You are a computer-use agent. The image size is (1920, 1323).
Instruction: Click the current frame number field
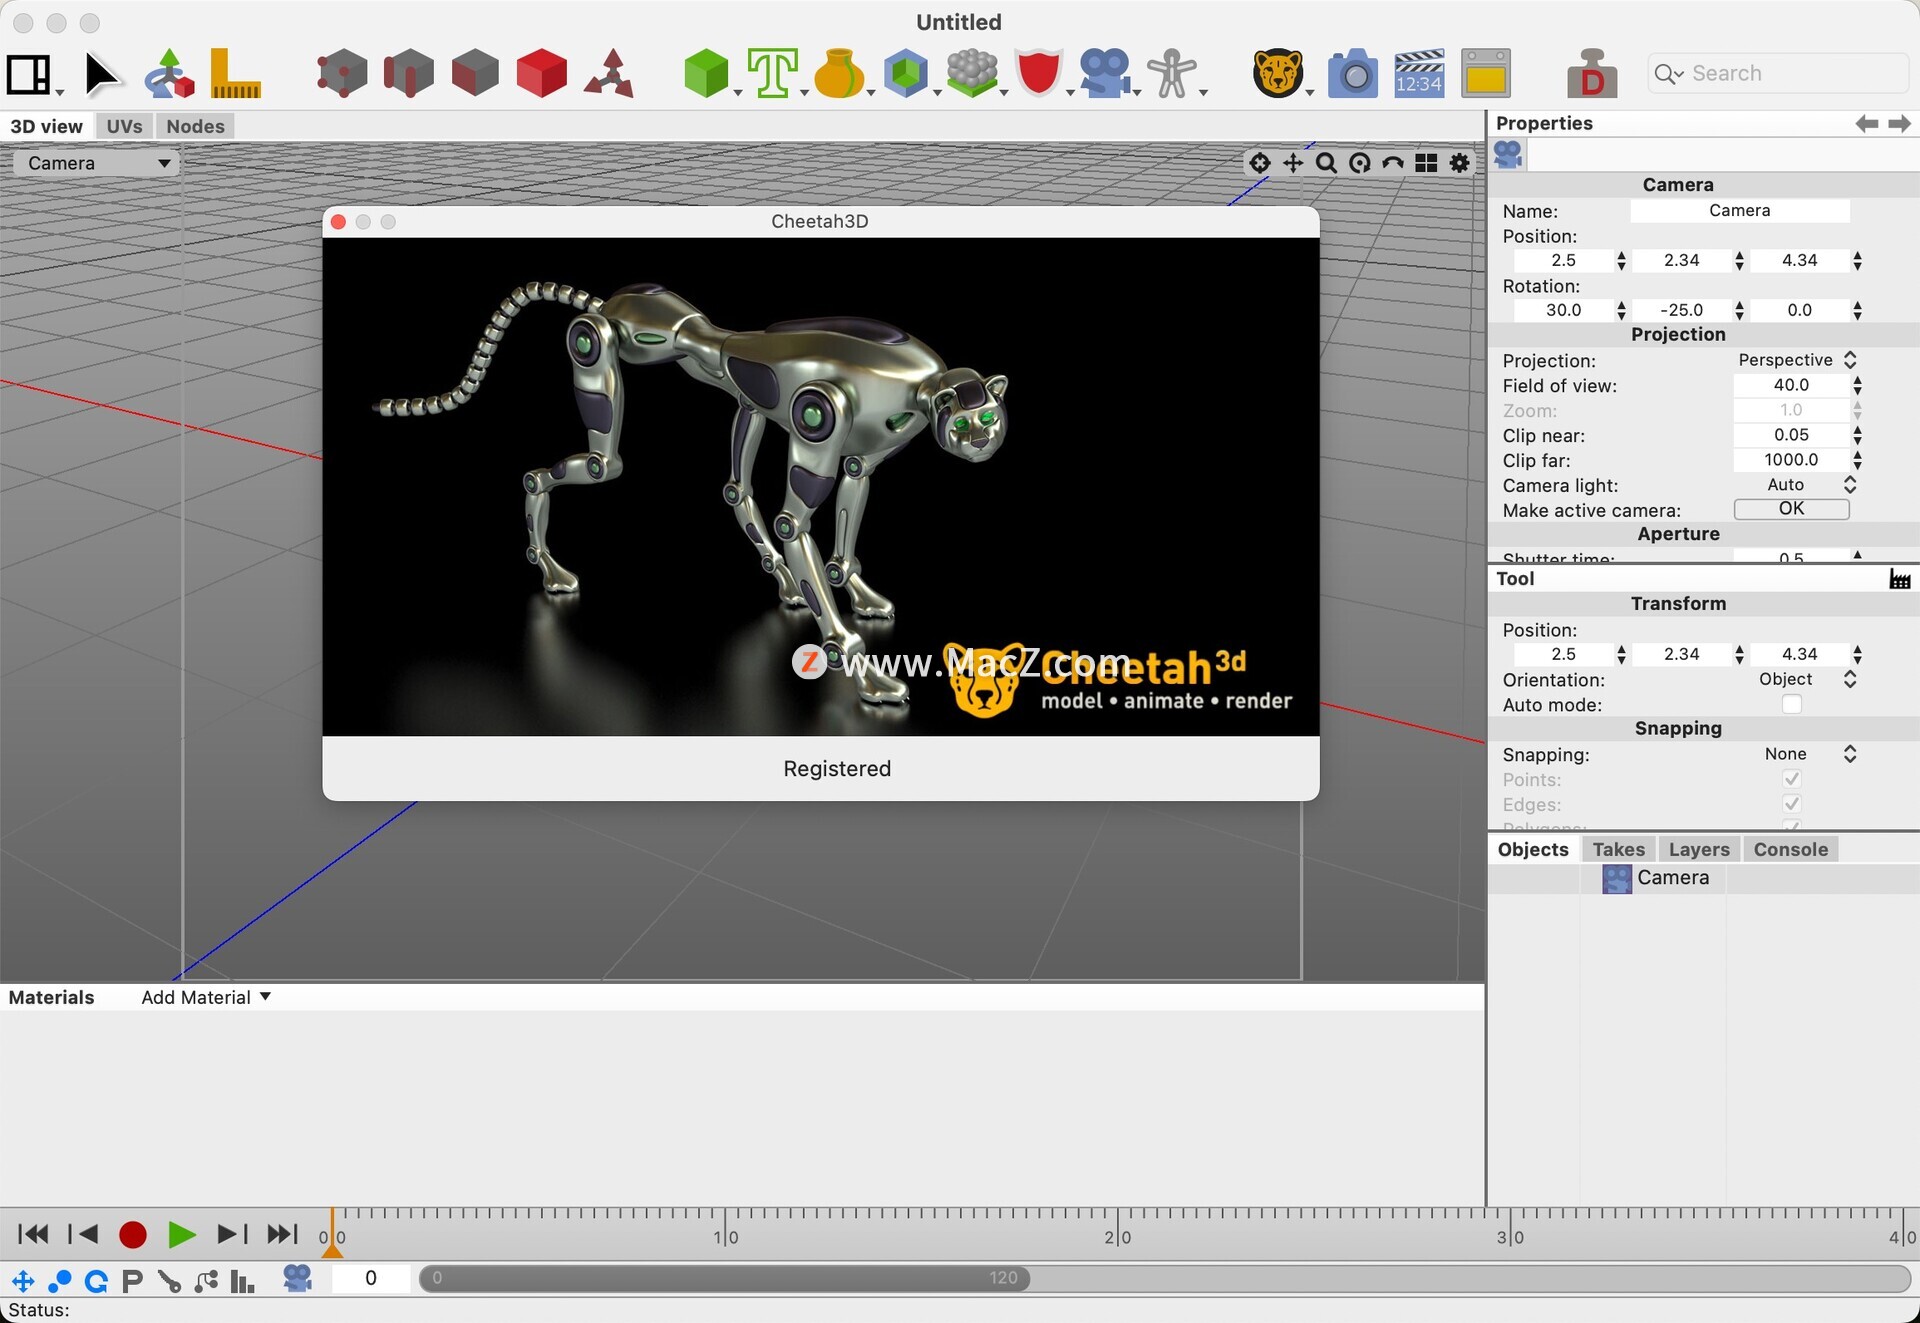(x=371, y=1278)
